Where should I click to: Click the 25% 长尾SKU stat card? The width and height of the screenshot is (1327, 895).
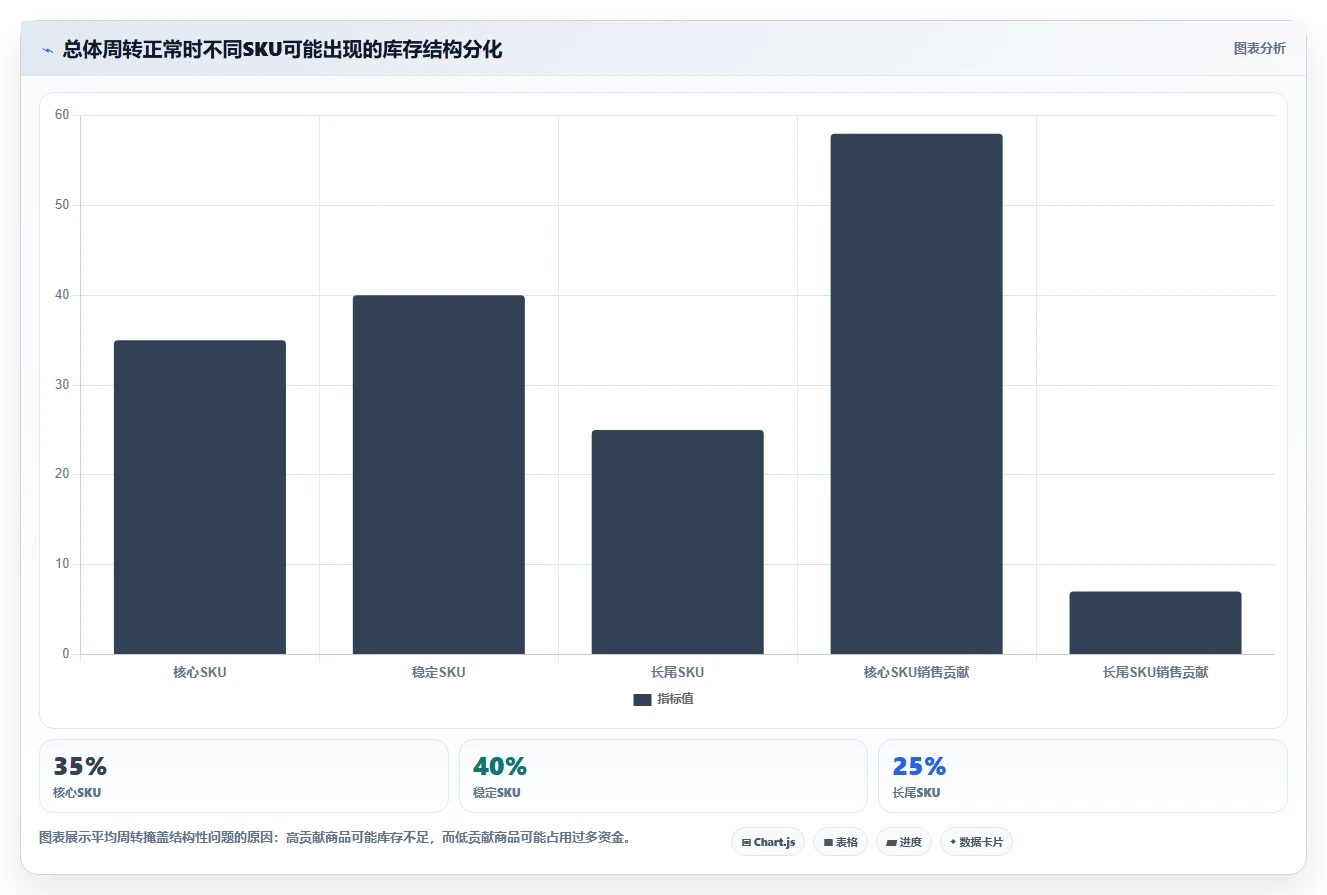1083,776
